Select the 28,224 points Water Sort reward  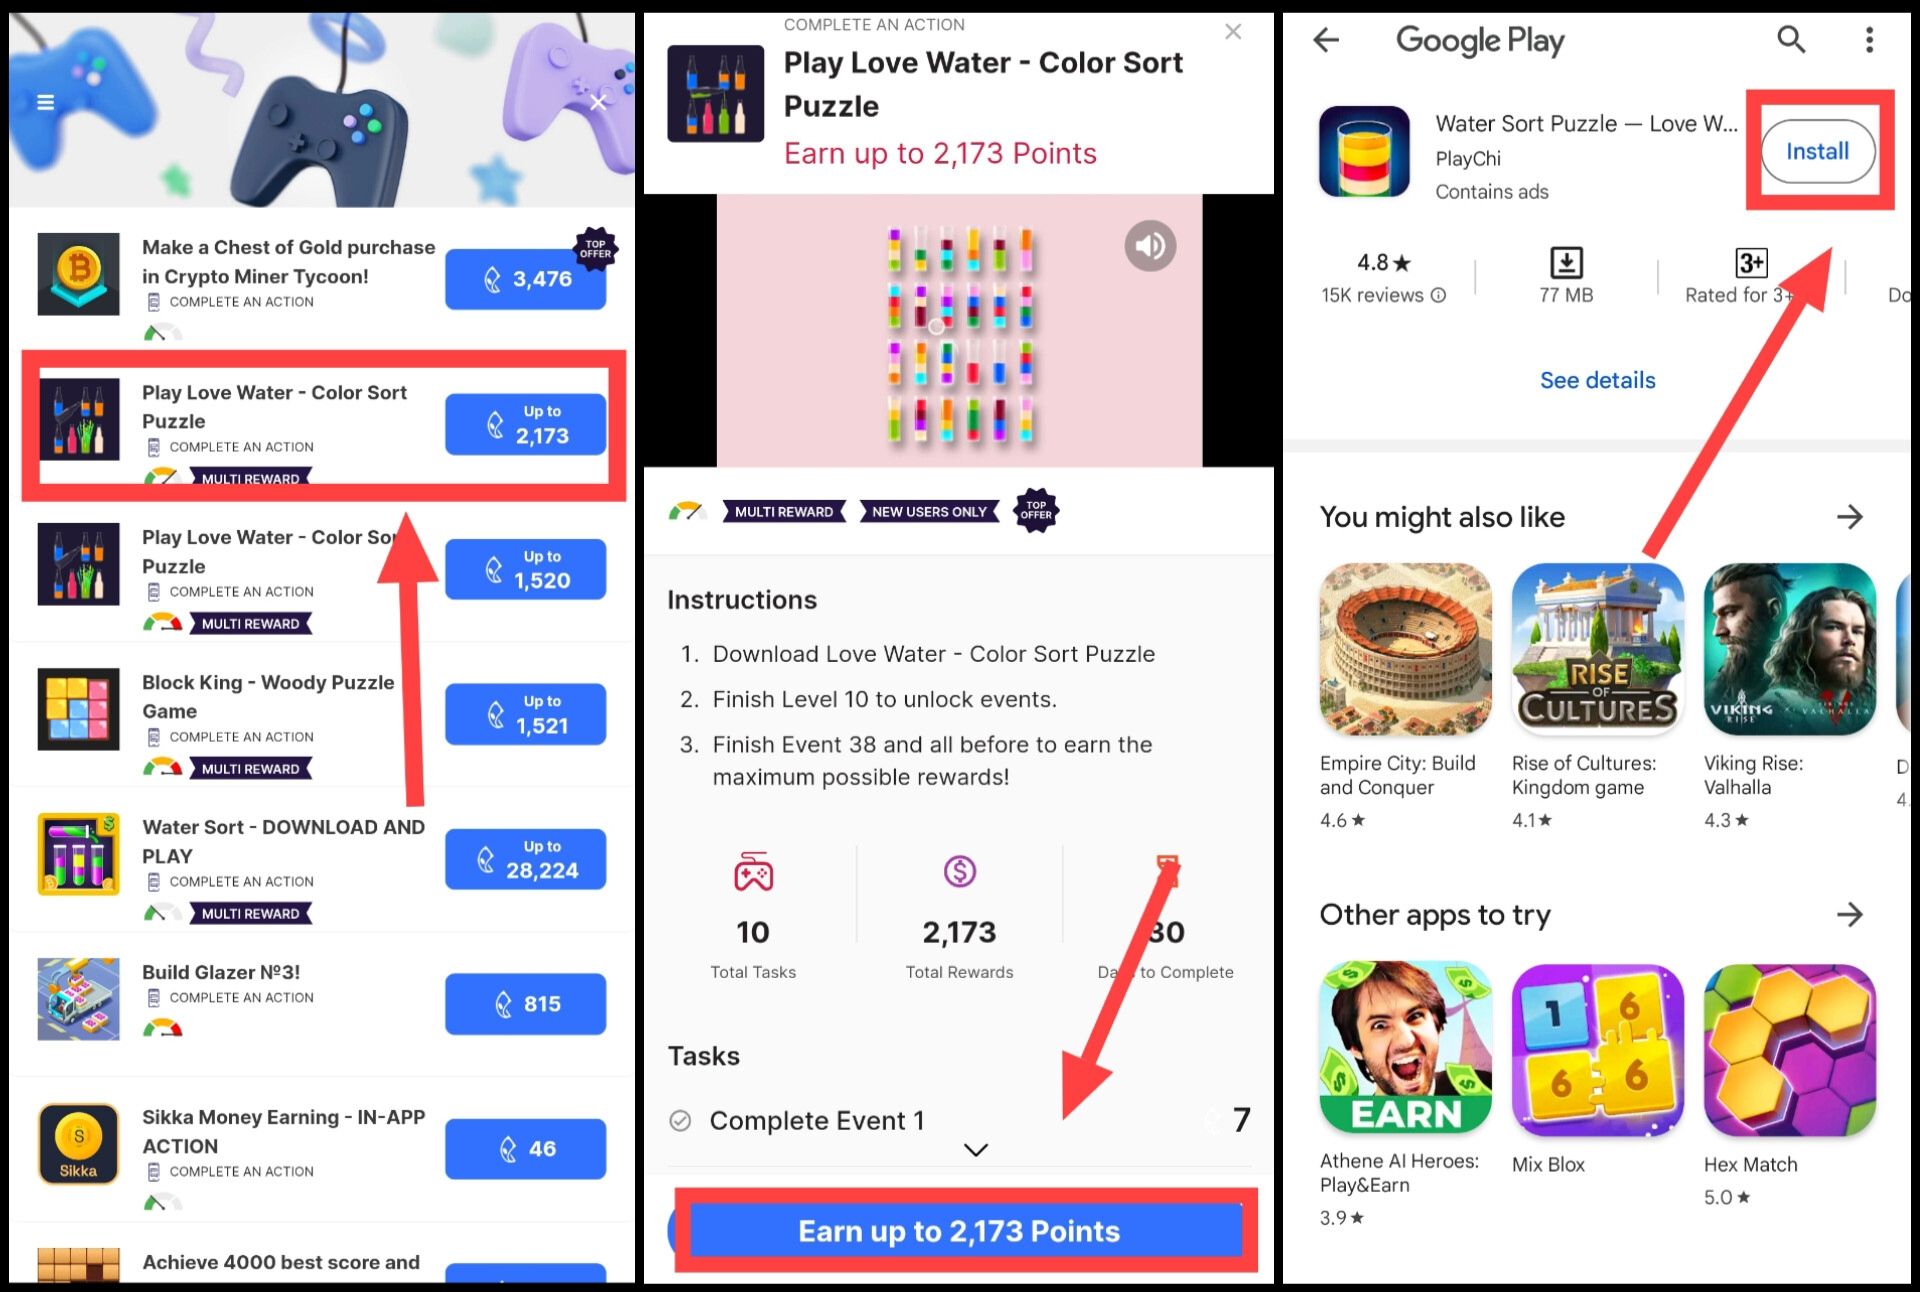[x=526, y=859]
